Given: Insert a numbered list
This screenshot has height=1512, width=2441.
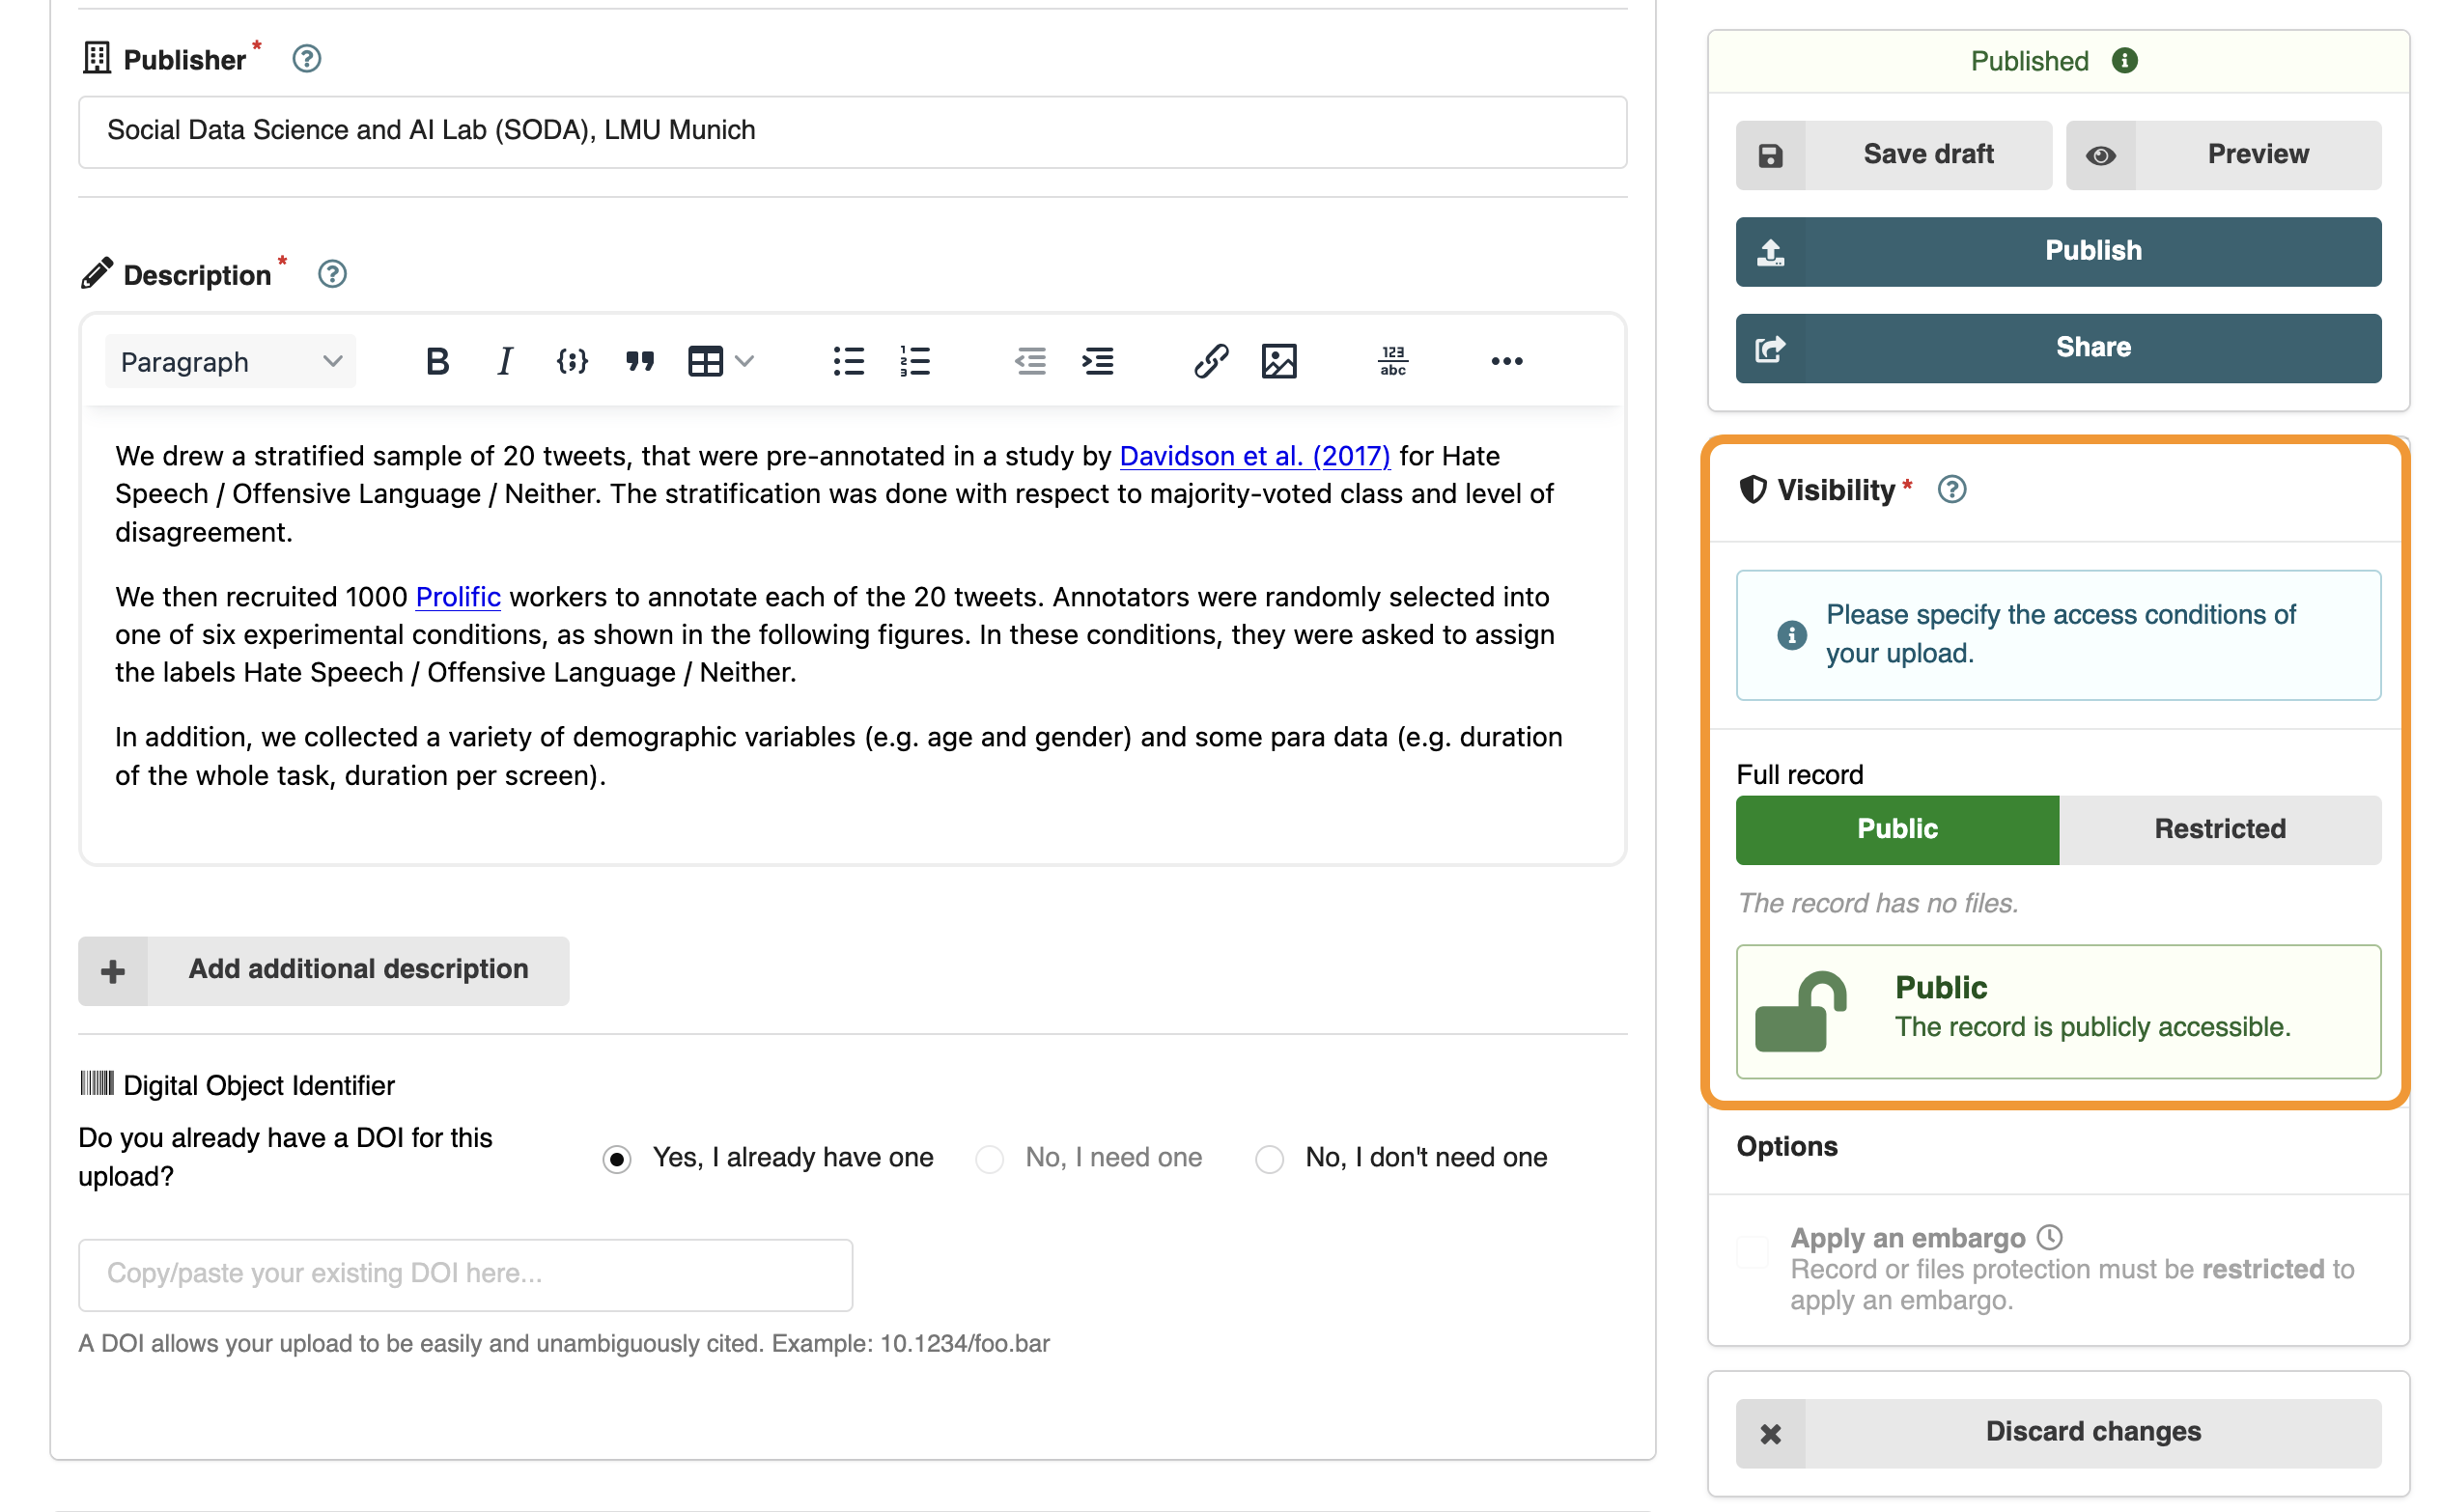Looking at the screenshot, I should (915, 361).
